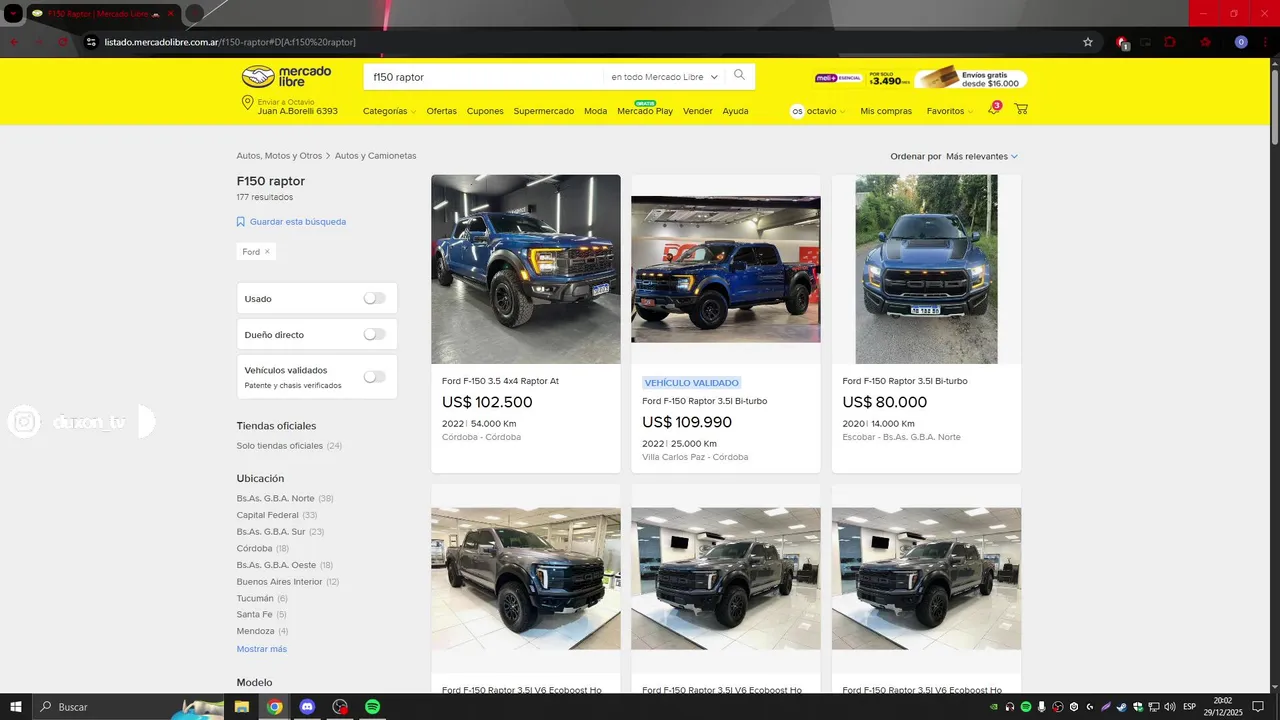The image size is (1280, 720).
Task: Expand the Categorías dropdown
Action: tap(389, 111)
